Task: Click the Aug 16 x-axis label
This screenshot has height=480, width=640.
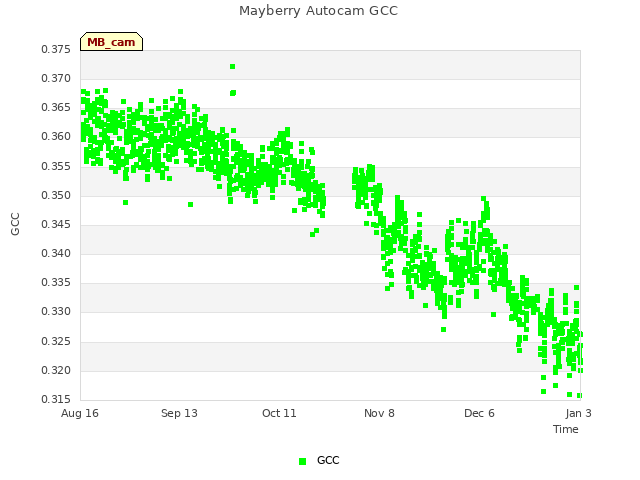Action: click(x=80, y=413)
